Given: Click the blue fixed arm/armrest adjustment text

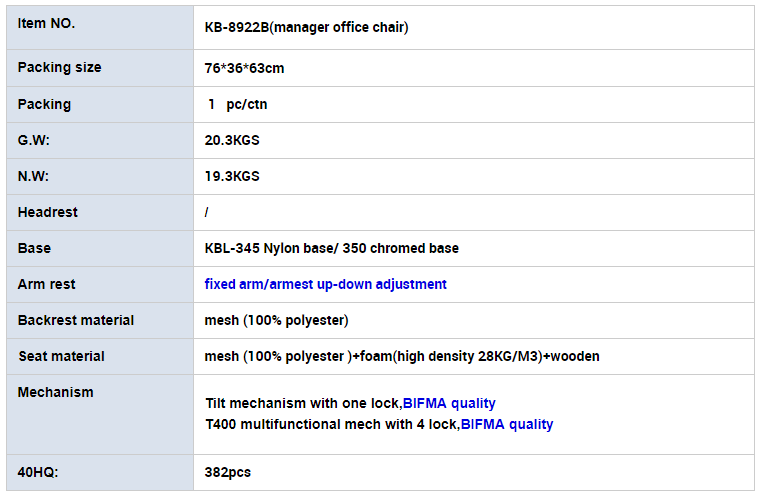Looking at the screenshot, I should tap(325, 284).
